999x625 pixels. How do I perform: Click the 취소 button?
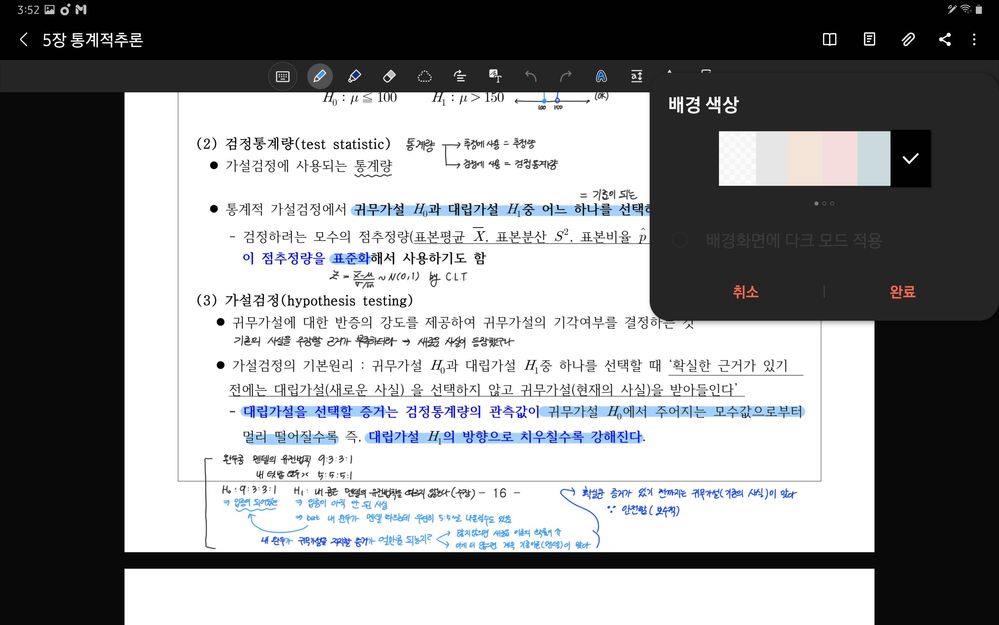coord(745,292)
